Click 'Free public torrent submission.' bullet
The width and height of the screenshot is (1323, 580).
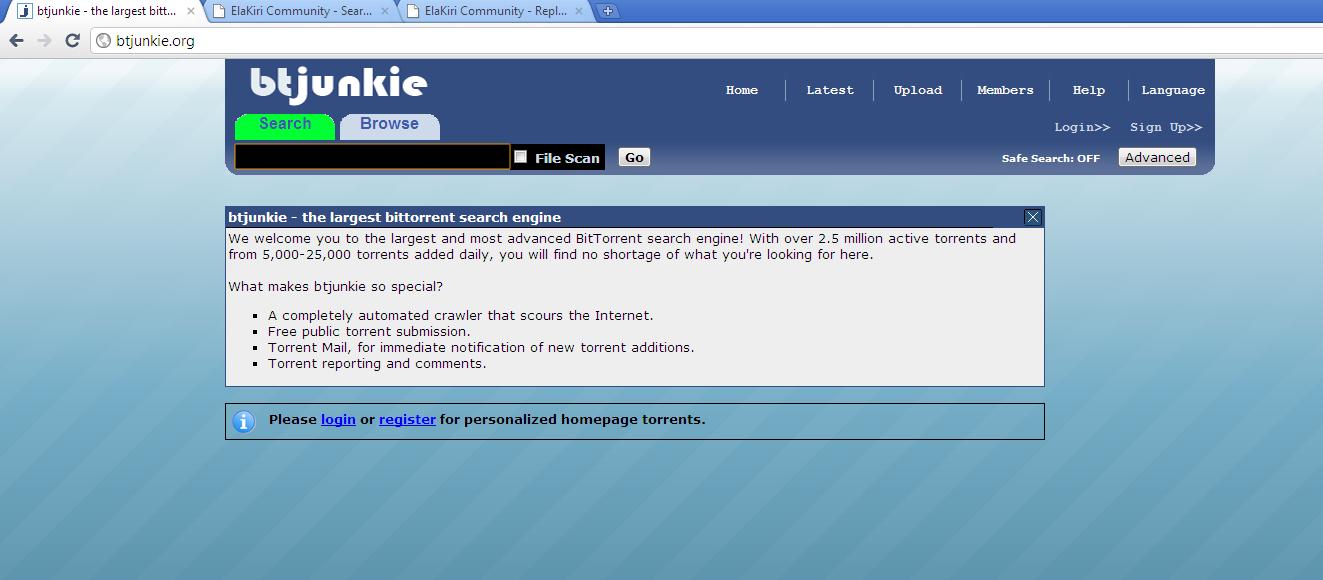[369, 331]
